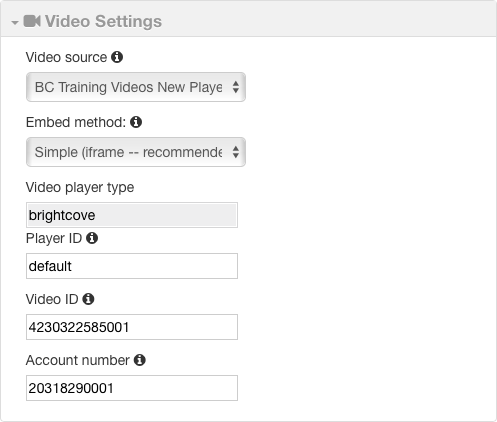This screenshot has height=422, width=497.
Task: Click into the Video ID input field
Action: point(132,327)
